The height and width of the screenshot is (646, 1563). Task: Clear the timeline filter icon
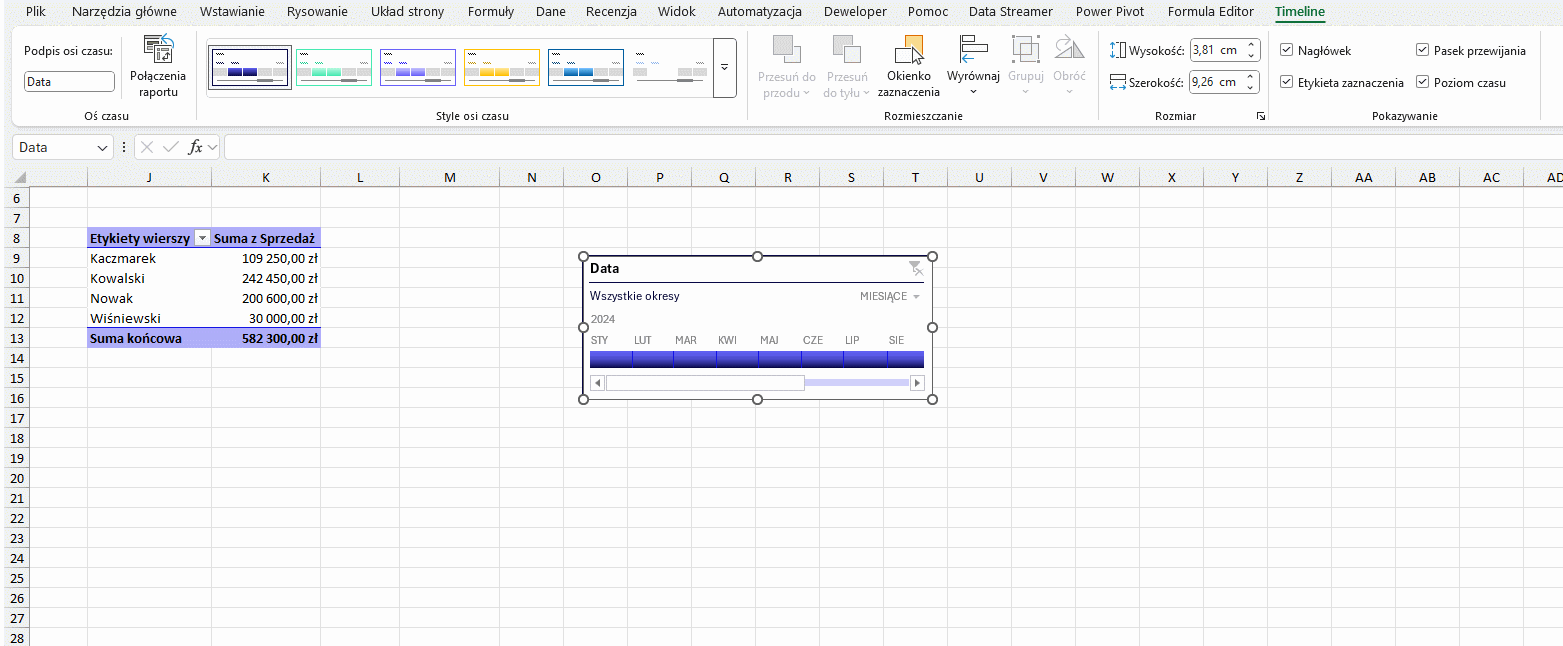click(915, 268)
